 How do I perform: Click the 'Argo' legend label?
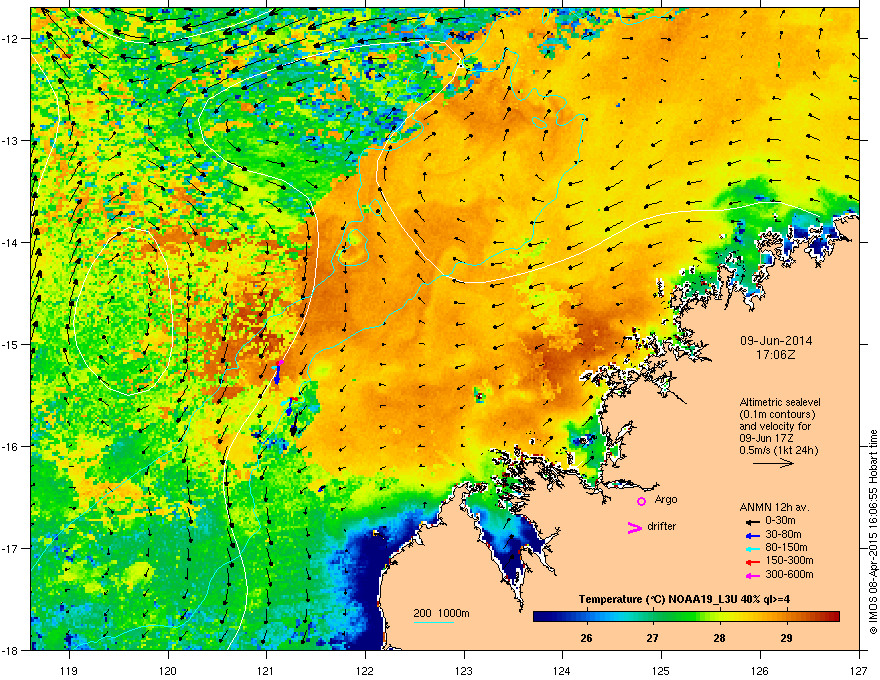[666, 499]
